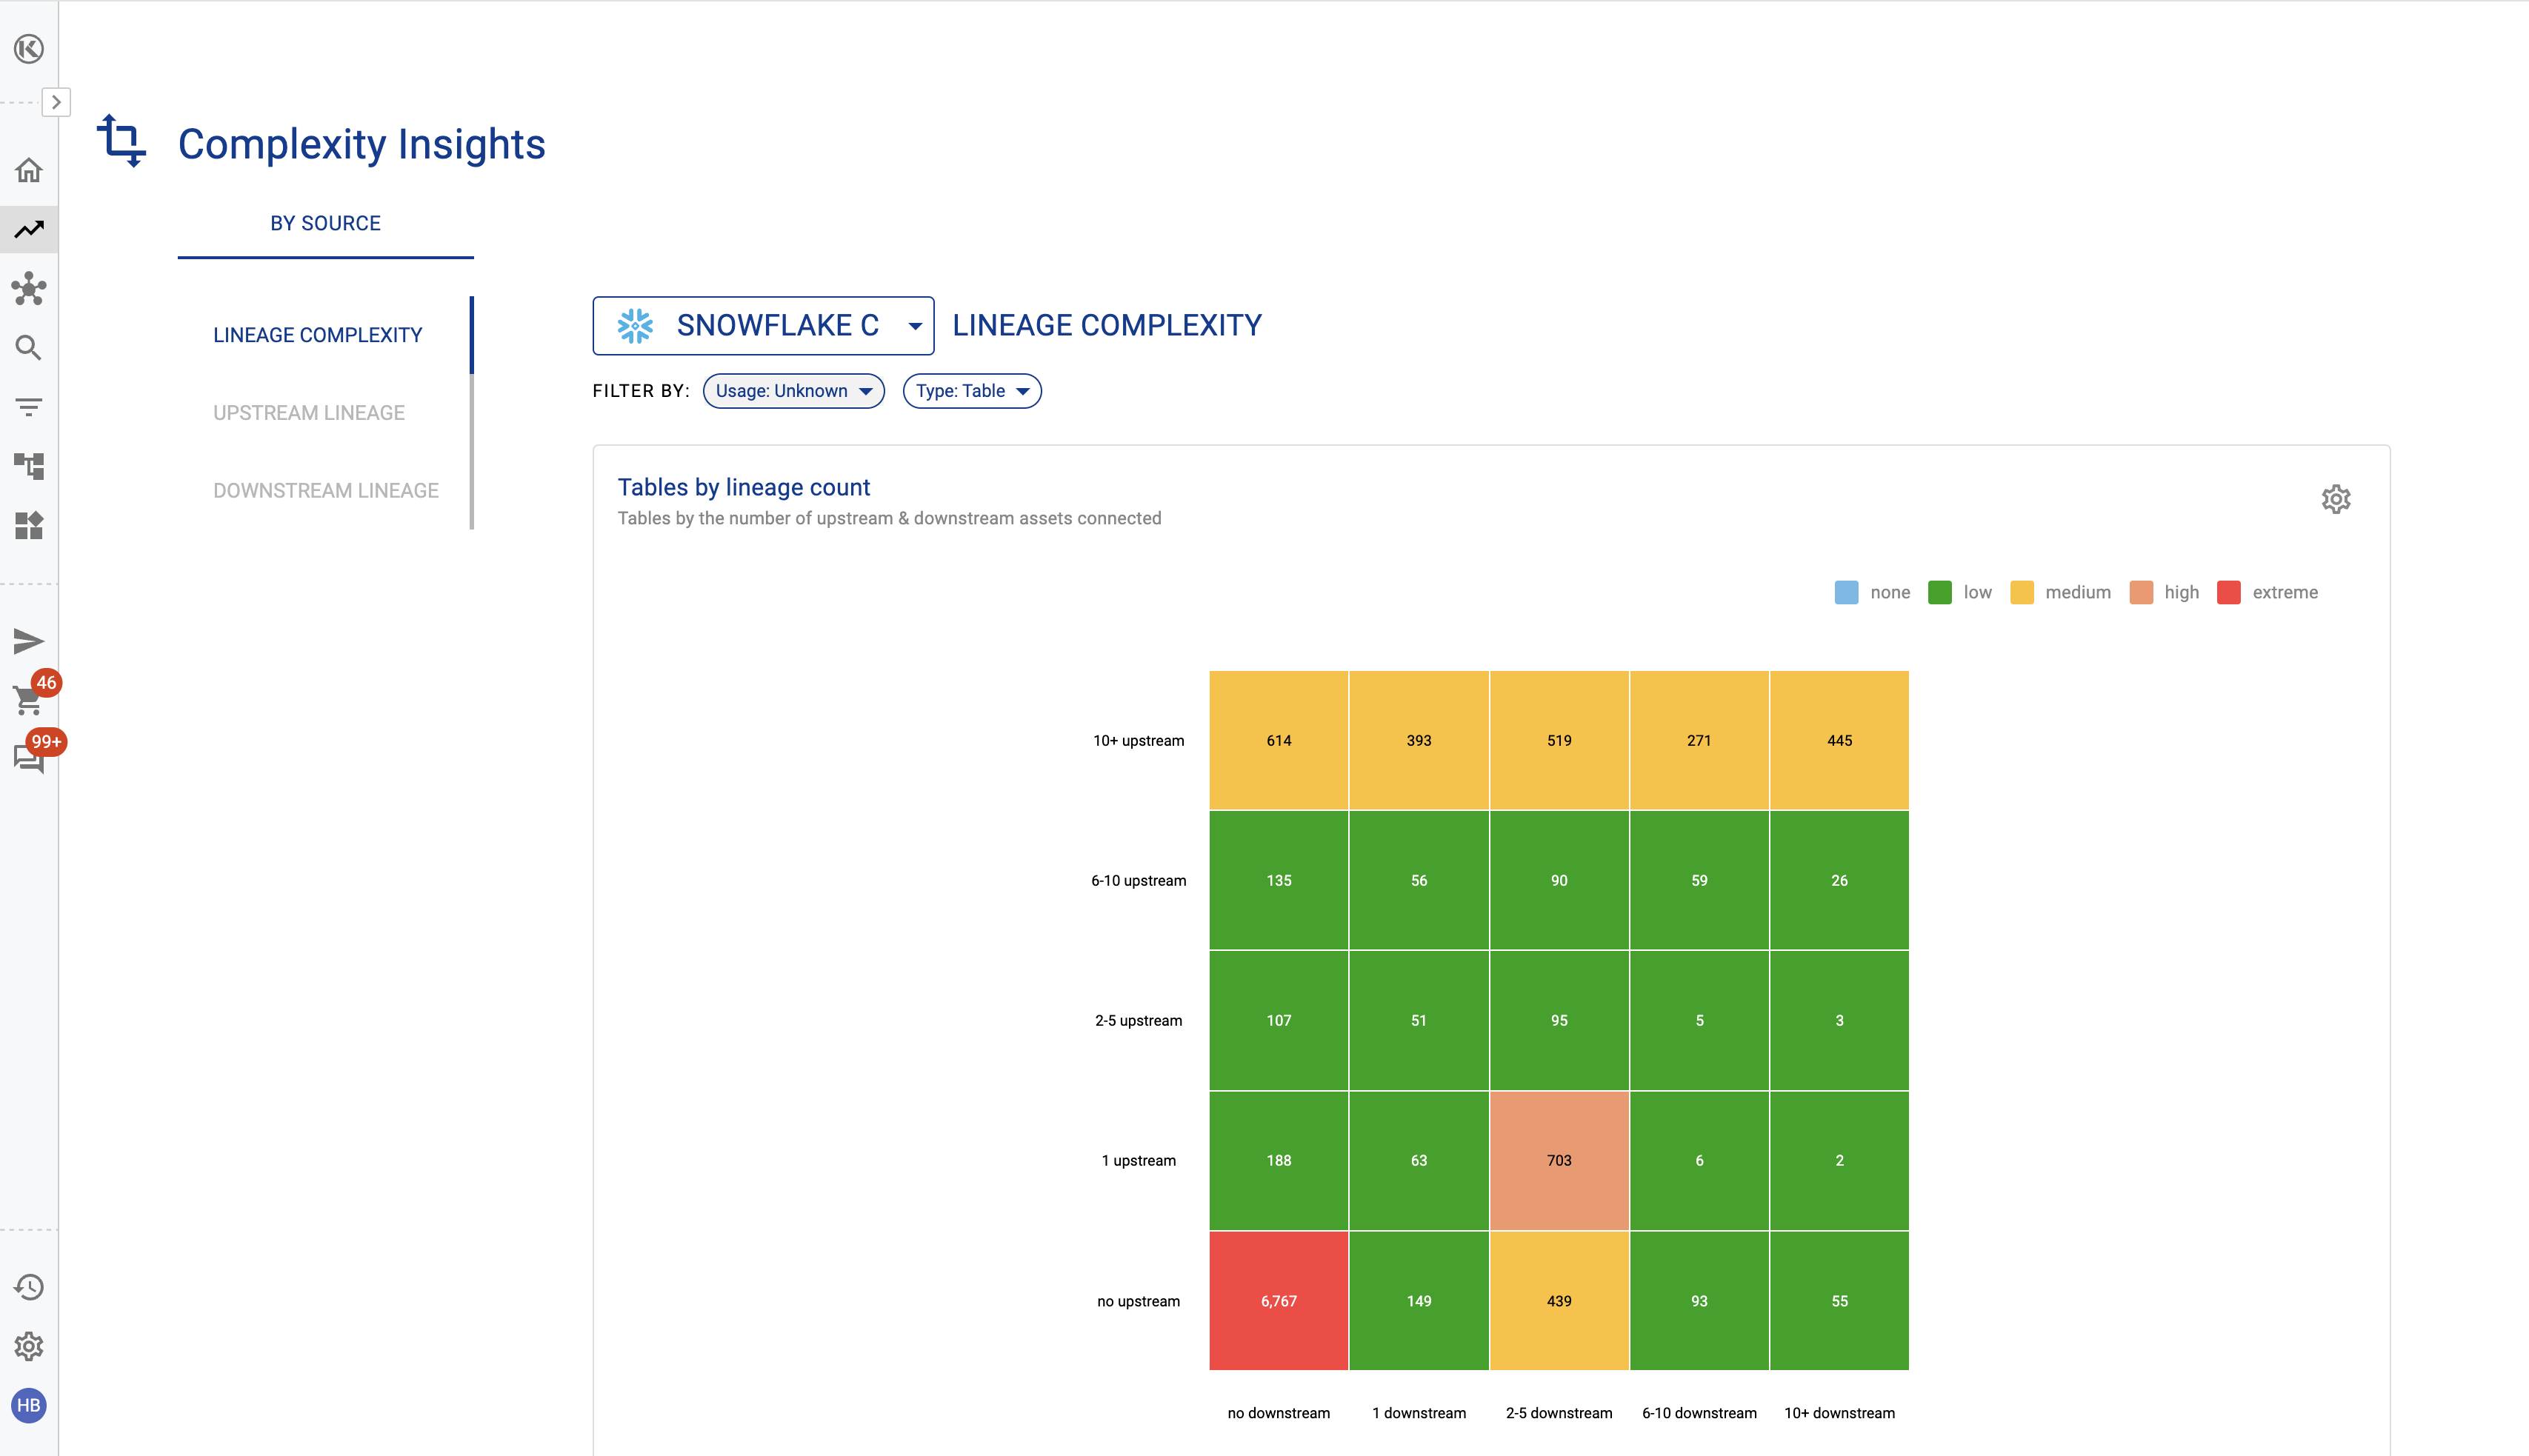
Task: Open the history clock icon
Action: coord(29,1287)
